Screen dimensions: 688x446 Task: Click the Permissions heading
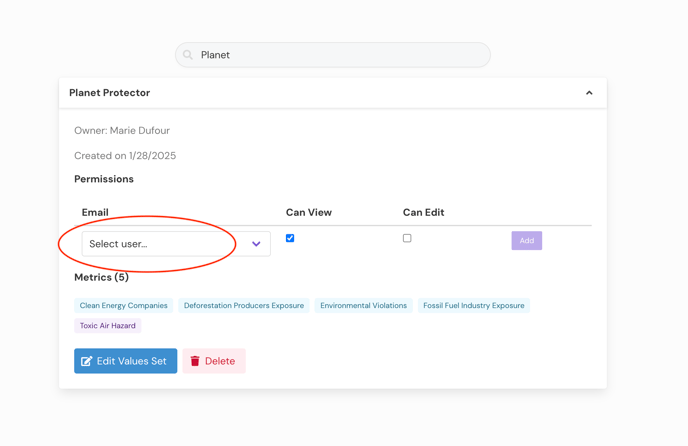[104, 179]
